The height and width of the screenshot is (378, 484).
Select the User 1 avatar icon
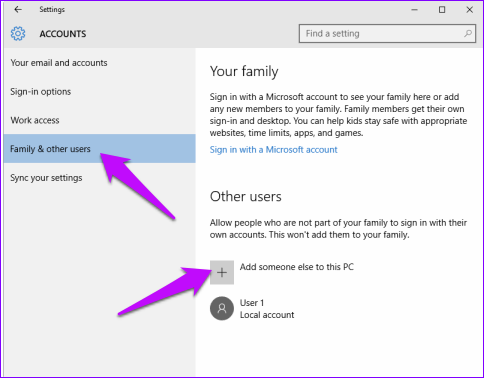click(222, 308)
